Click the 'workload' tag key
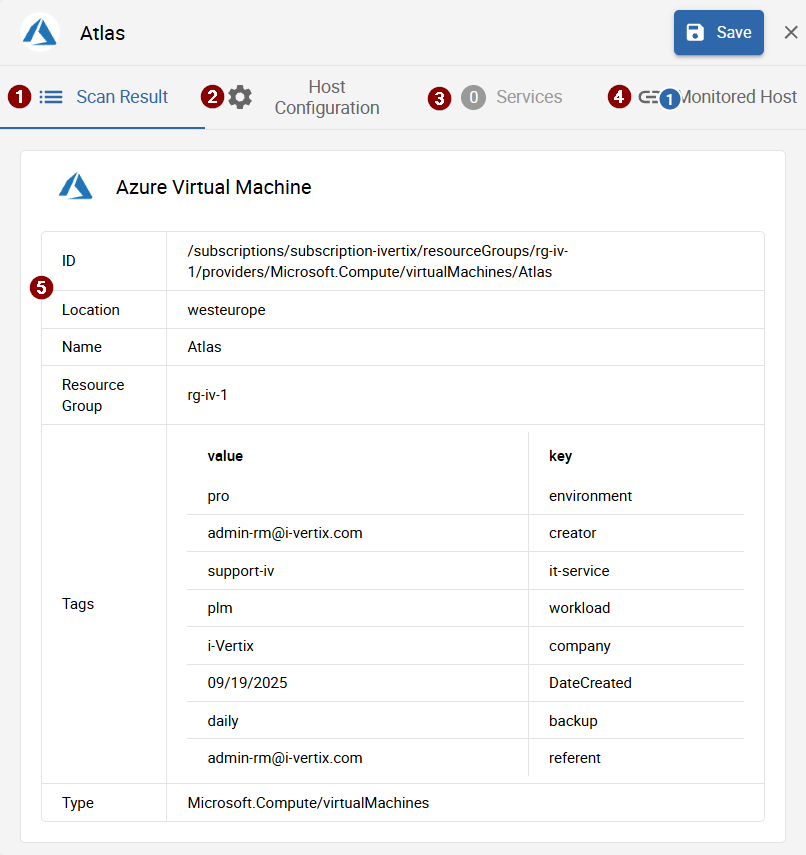 click(x=579, y=608)
